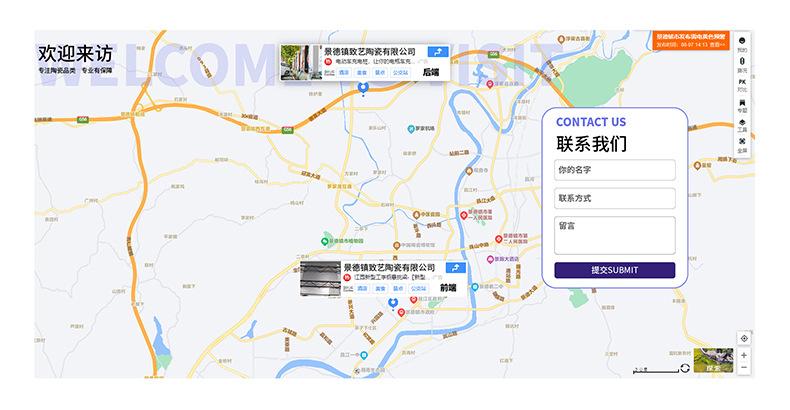Open the orange weather warning banner

[x=690, y=40]
